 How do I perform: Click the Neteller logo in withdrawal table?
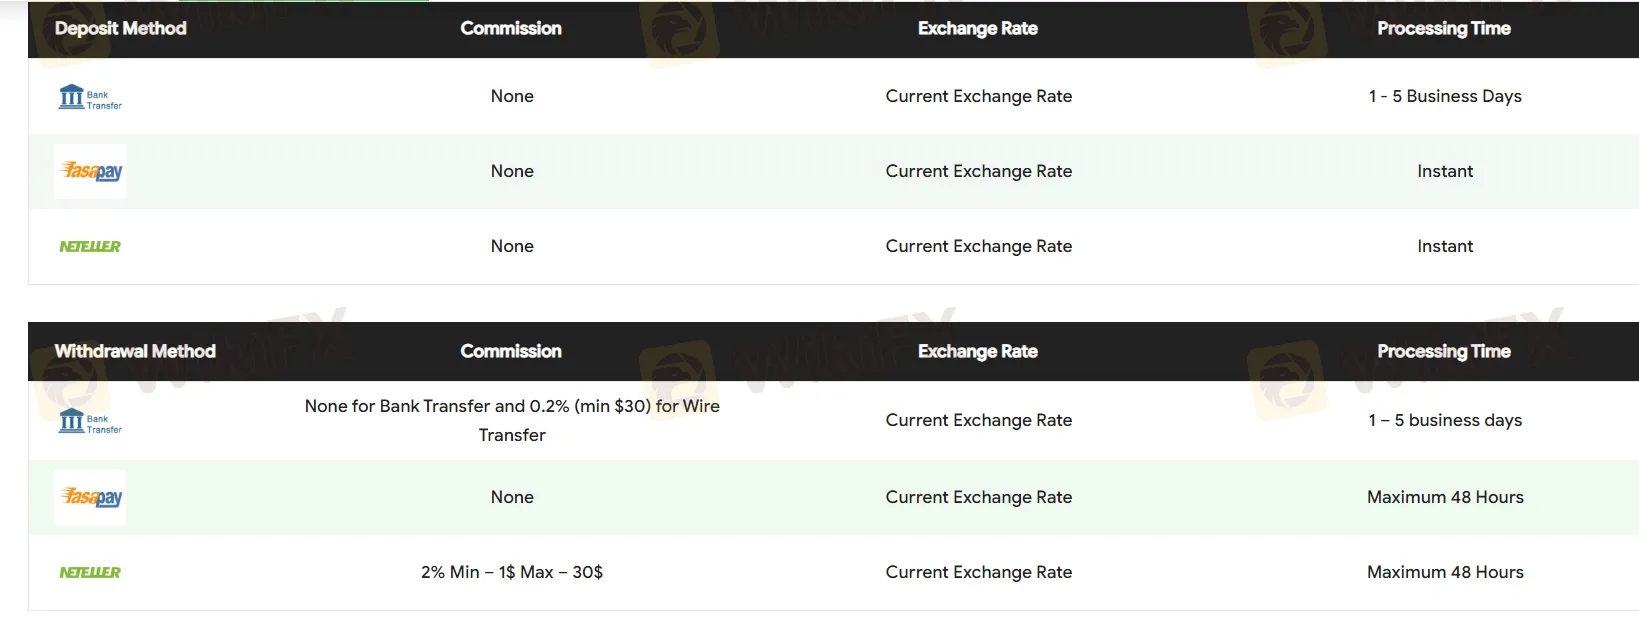pyautogui.click(x=90, y=572)
